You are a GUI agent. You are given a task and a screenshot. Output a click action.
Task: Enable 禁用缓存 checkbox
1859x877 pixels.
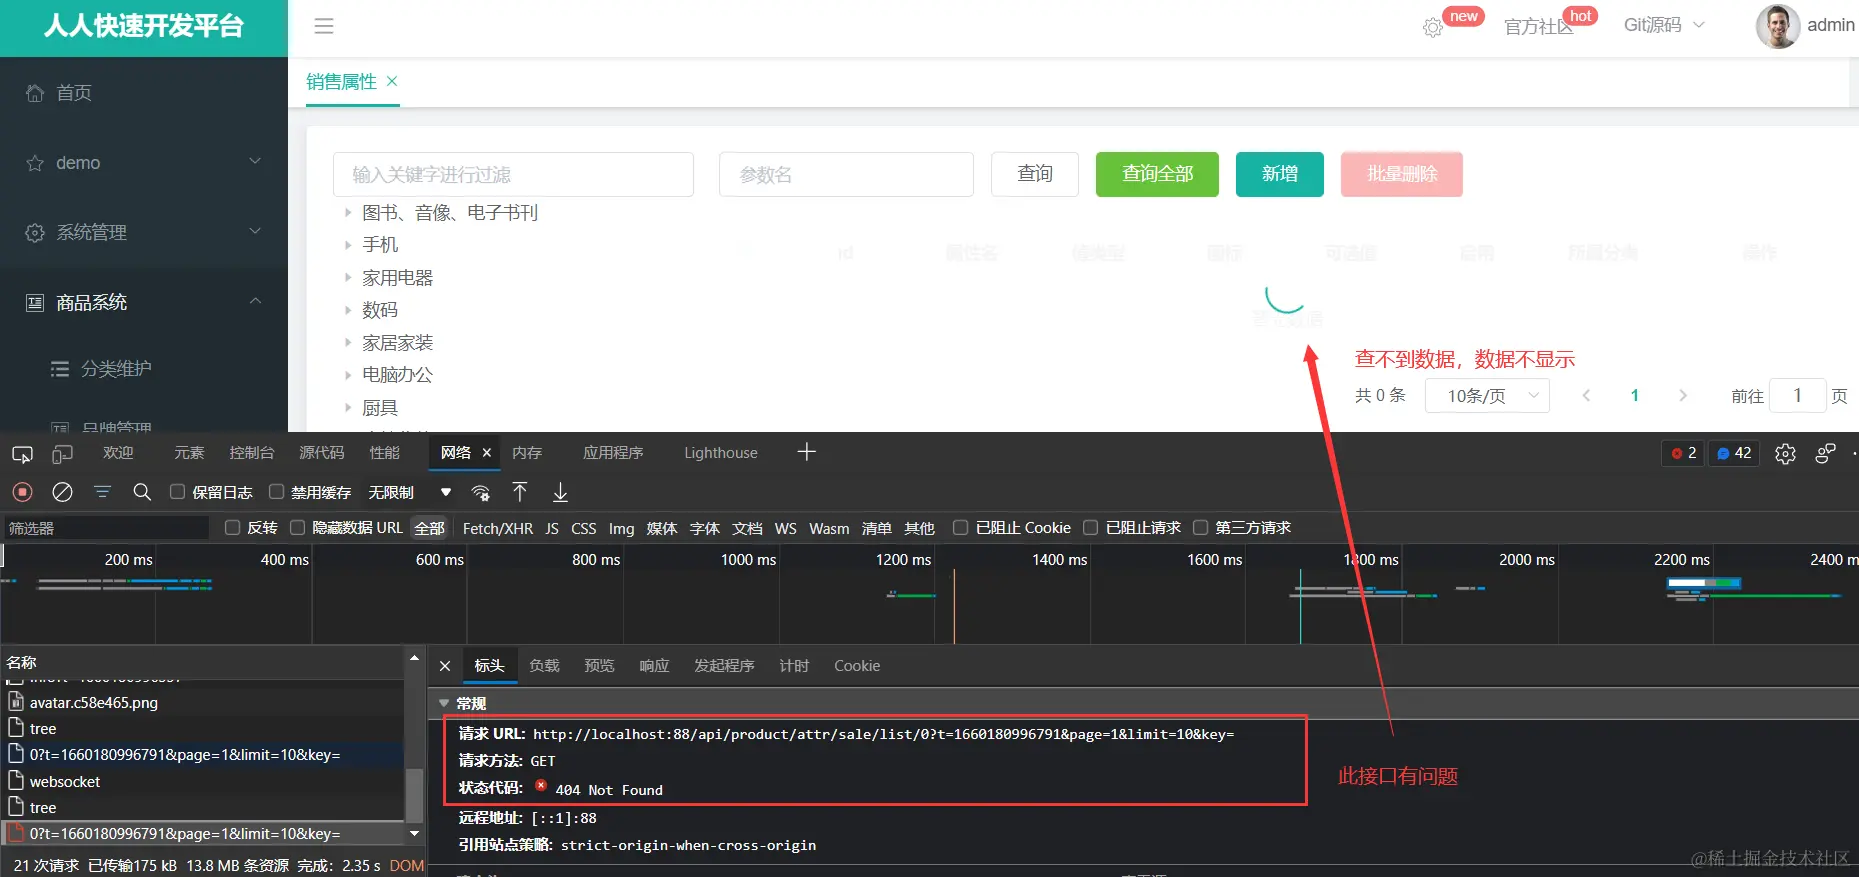point(277,492)
